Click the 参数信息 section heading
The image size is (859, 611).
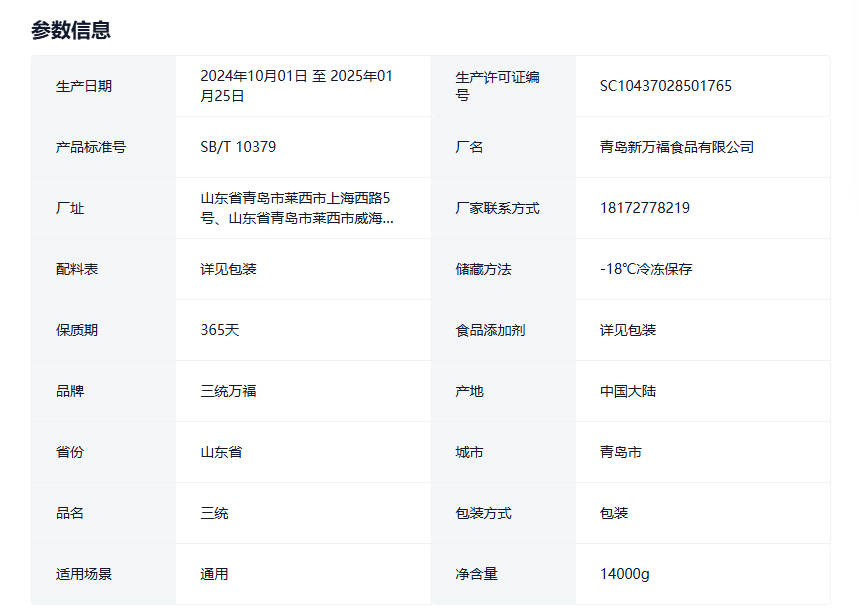tap(71, 30)
